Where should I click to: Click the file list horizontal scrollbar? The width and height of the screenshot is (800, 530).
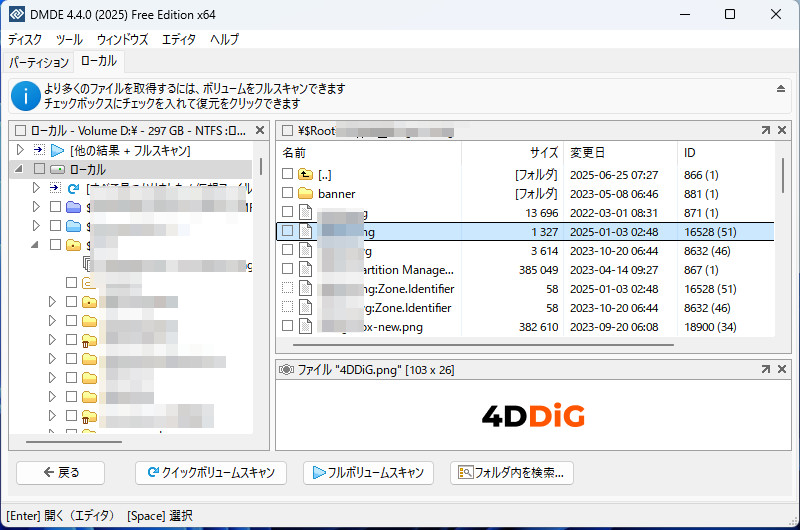point(483,345)
